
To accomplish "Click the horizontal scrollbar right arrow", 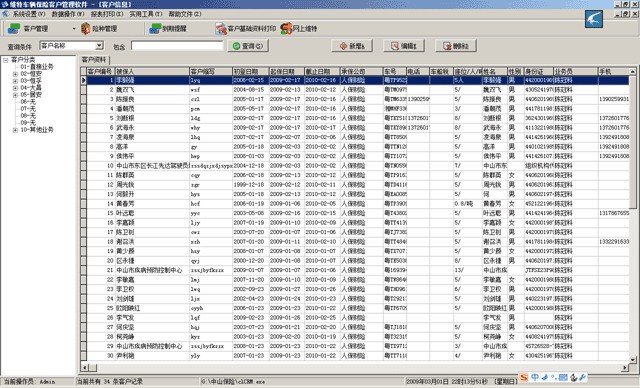I will pyautogui.click(x=625, y=368).
